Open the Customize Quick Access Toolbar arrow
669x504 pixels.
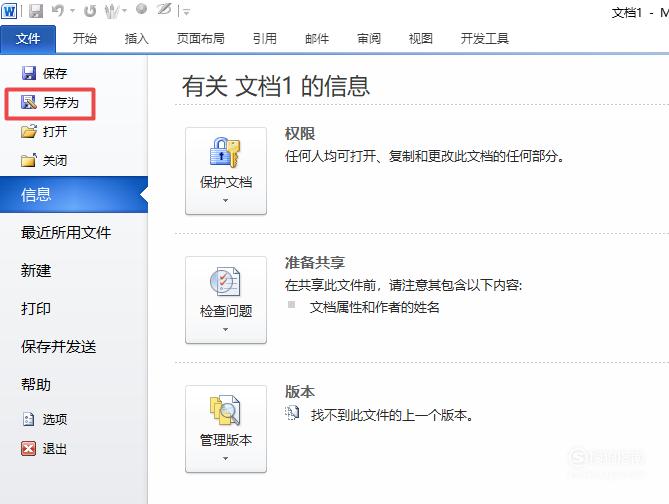pos(186,12)
